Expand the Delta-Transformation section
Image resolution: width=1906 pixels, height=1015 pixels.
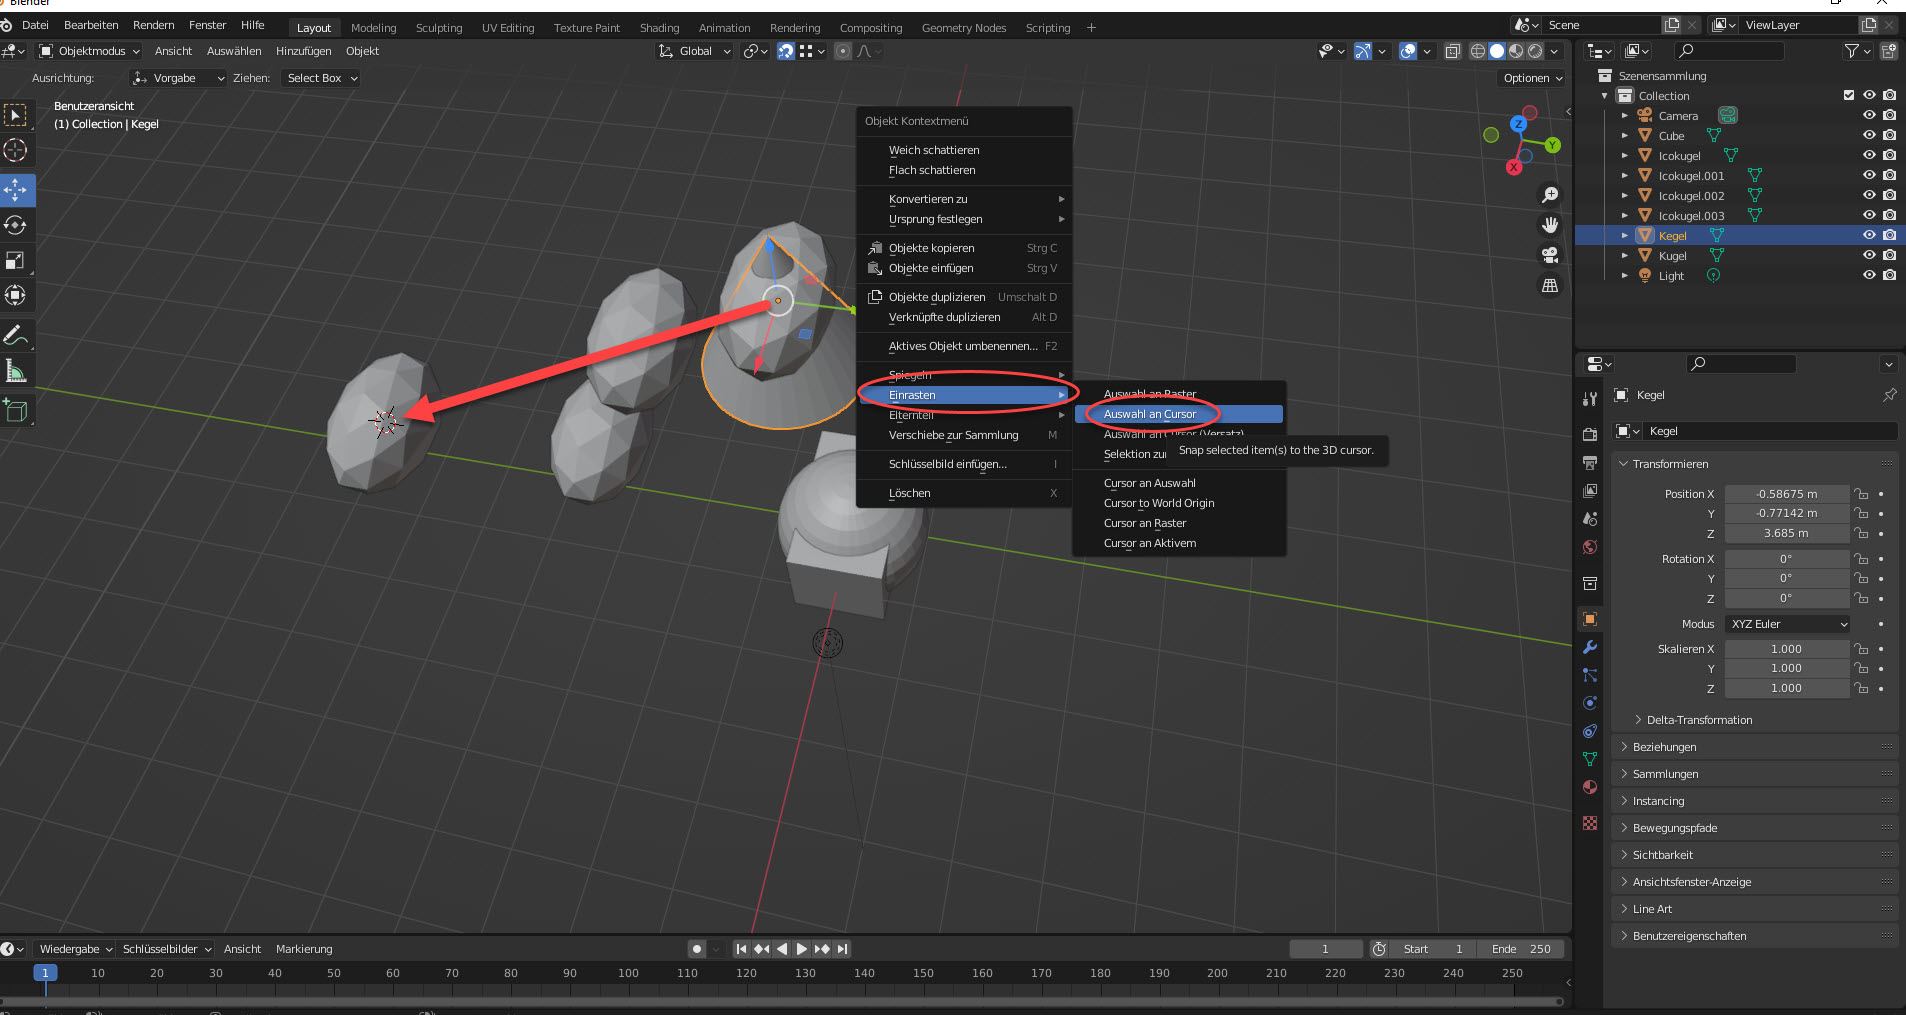(1698, 720)
